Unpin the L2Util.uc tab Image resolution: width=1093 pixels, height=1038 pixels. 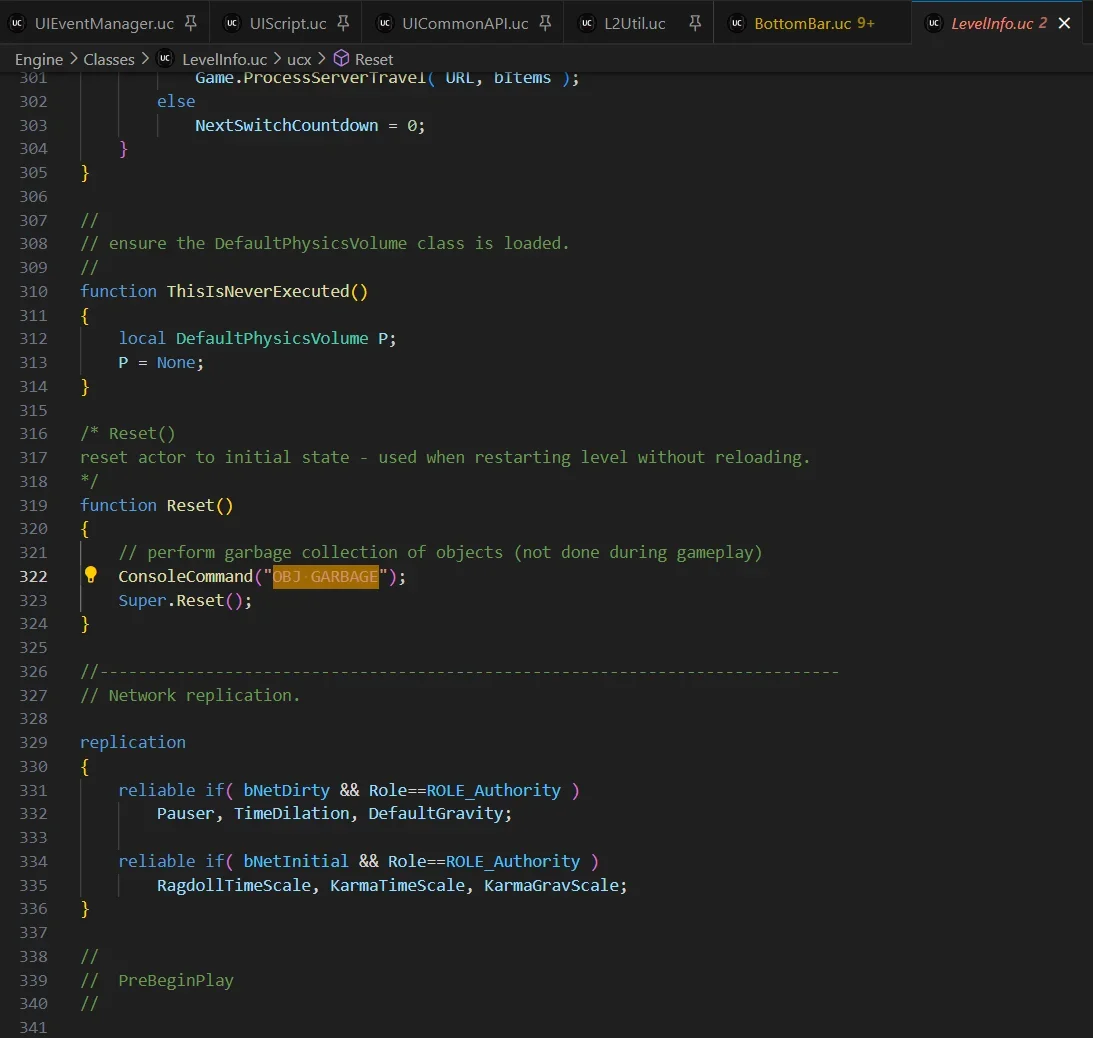(x=695, y=23)
